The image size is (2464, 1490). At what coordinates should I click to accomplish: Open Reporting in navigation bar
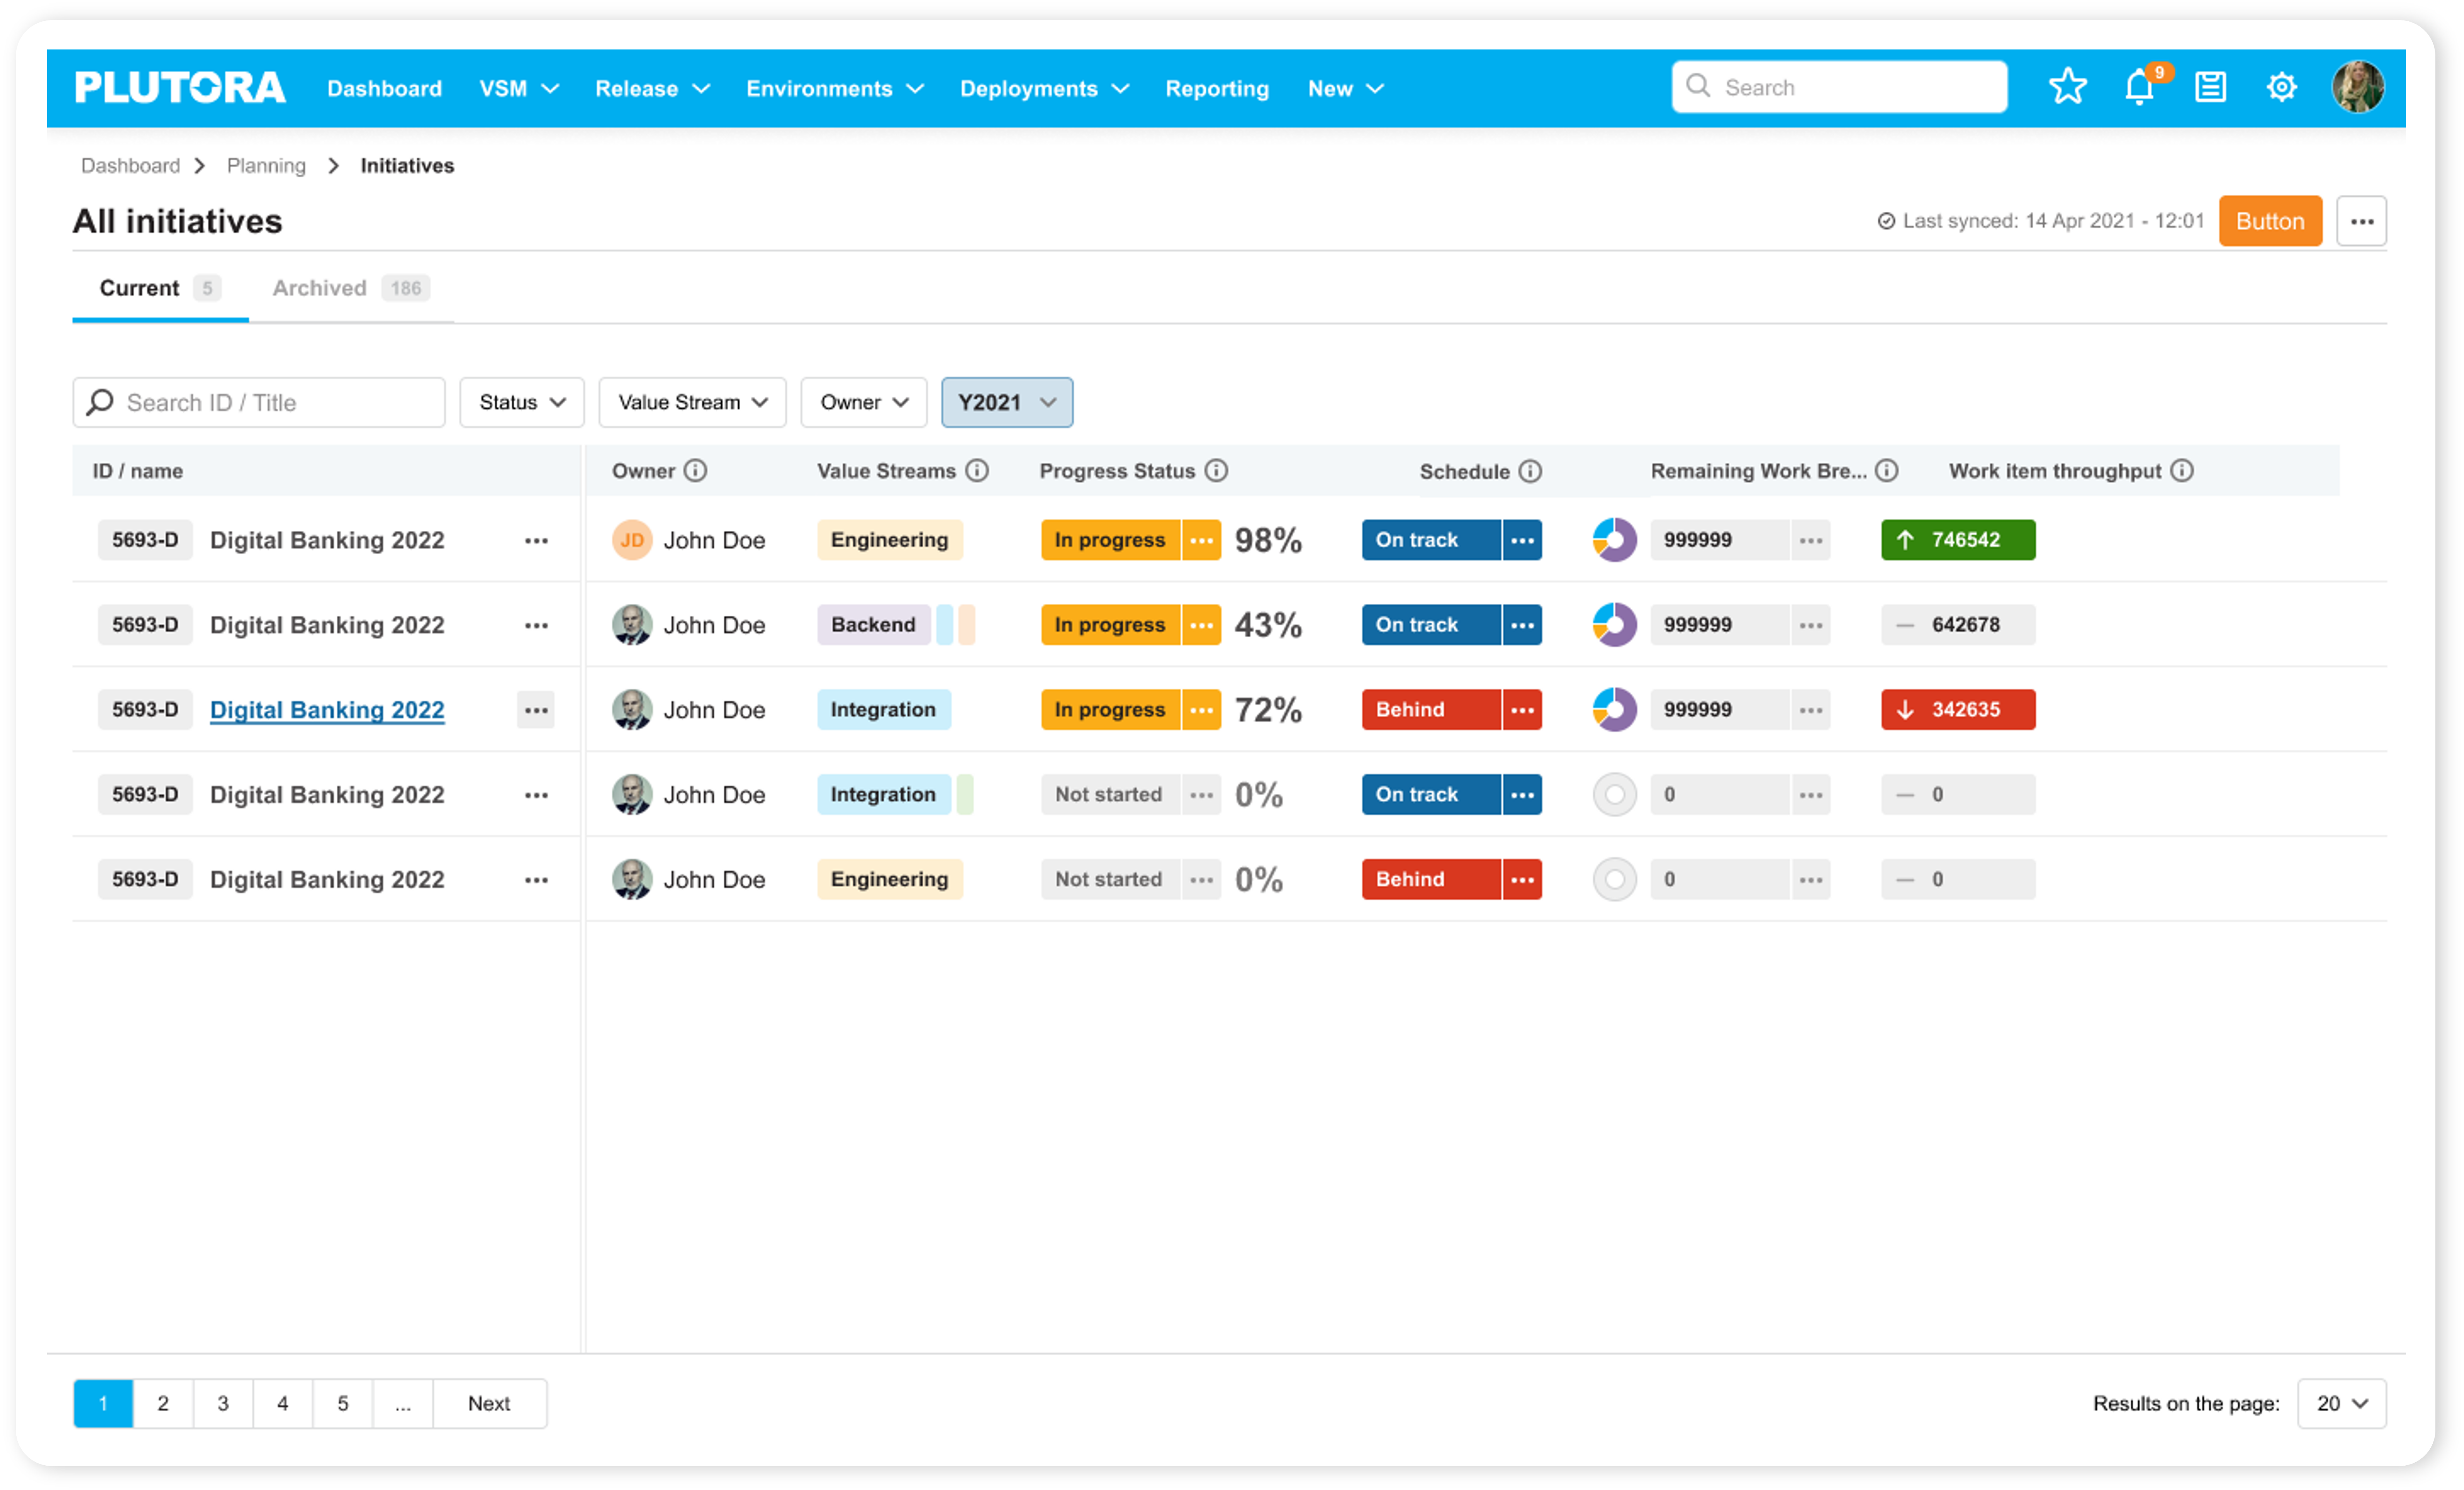point(1216,88)
